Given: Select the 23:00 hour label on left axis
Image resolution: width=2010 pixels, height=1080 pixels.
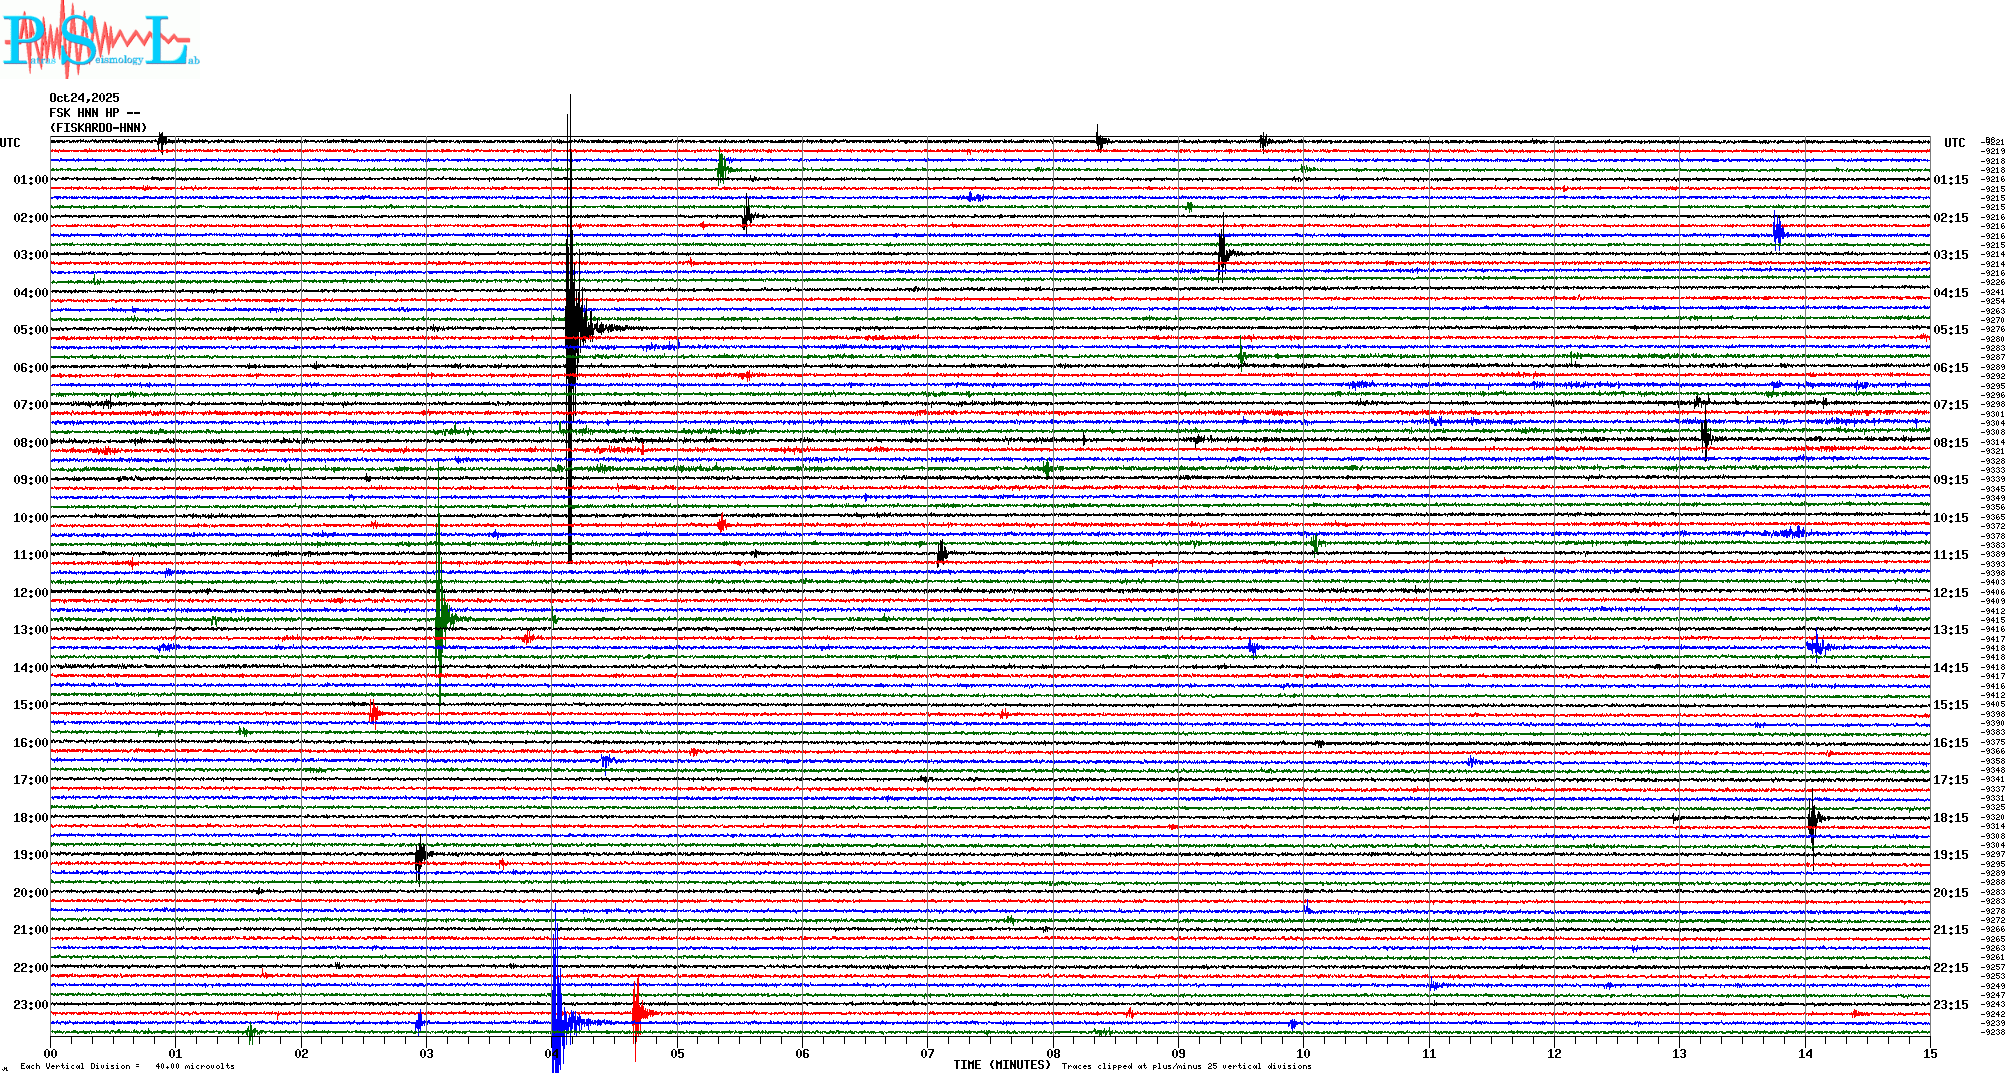Looking at the screenshot, I should point(30,1005).
